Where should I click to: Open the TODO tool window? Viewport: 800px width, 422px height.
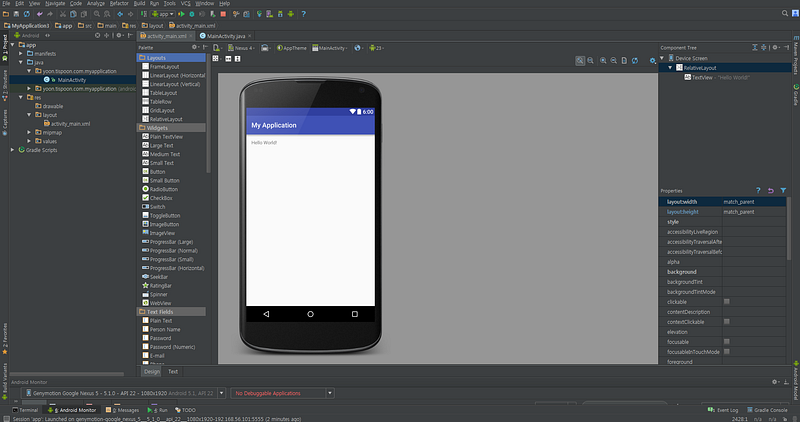click(186, 410)
